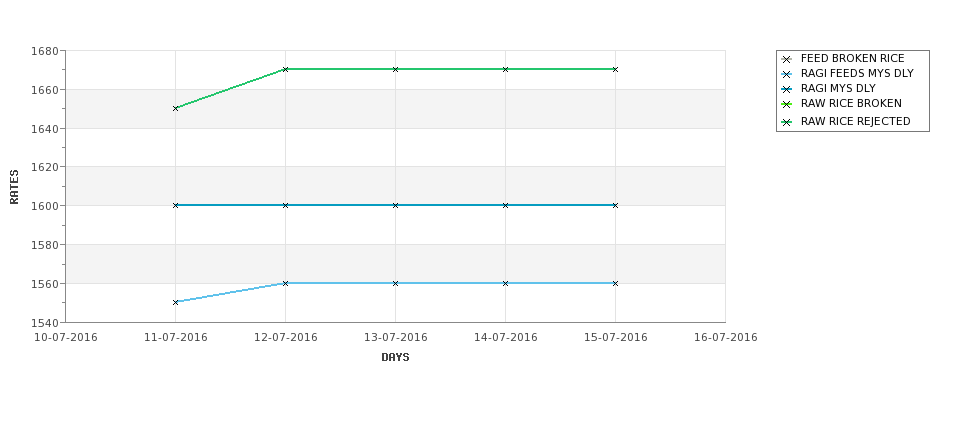Click the 1600 line point on 13-07-2016

(395, 205)
